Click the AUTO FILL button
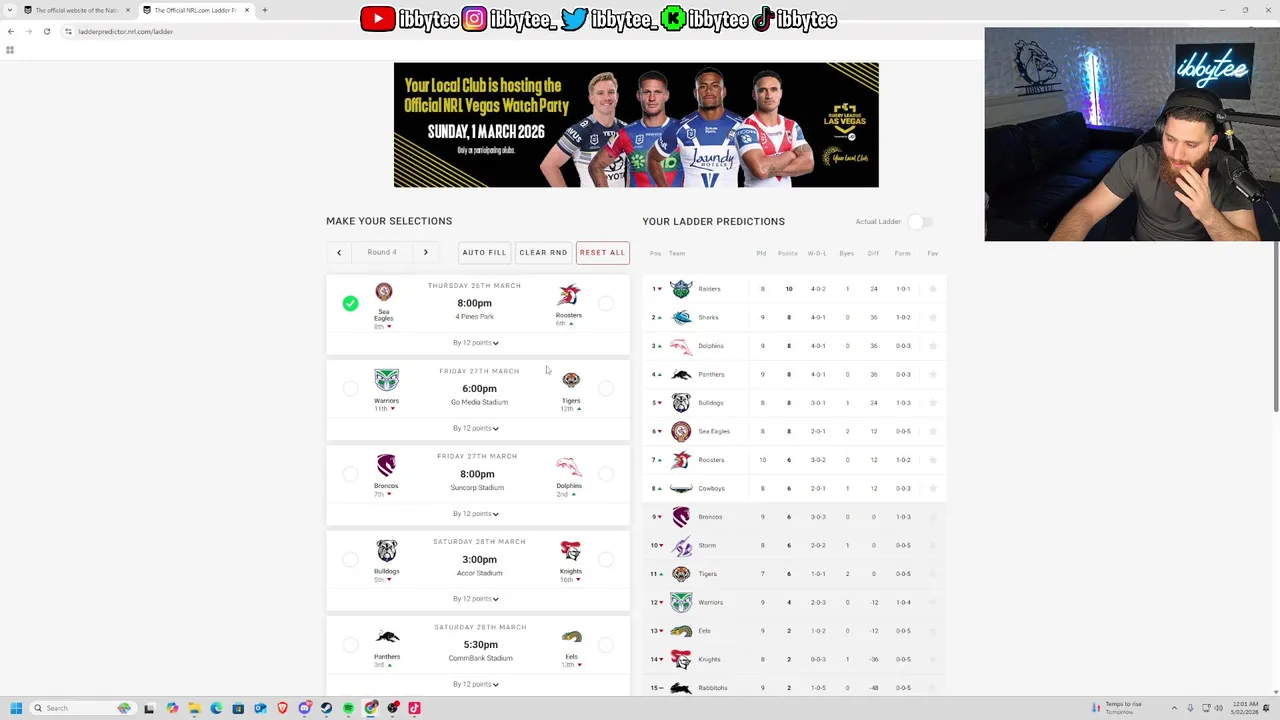 coord(484,253)
